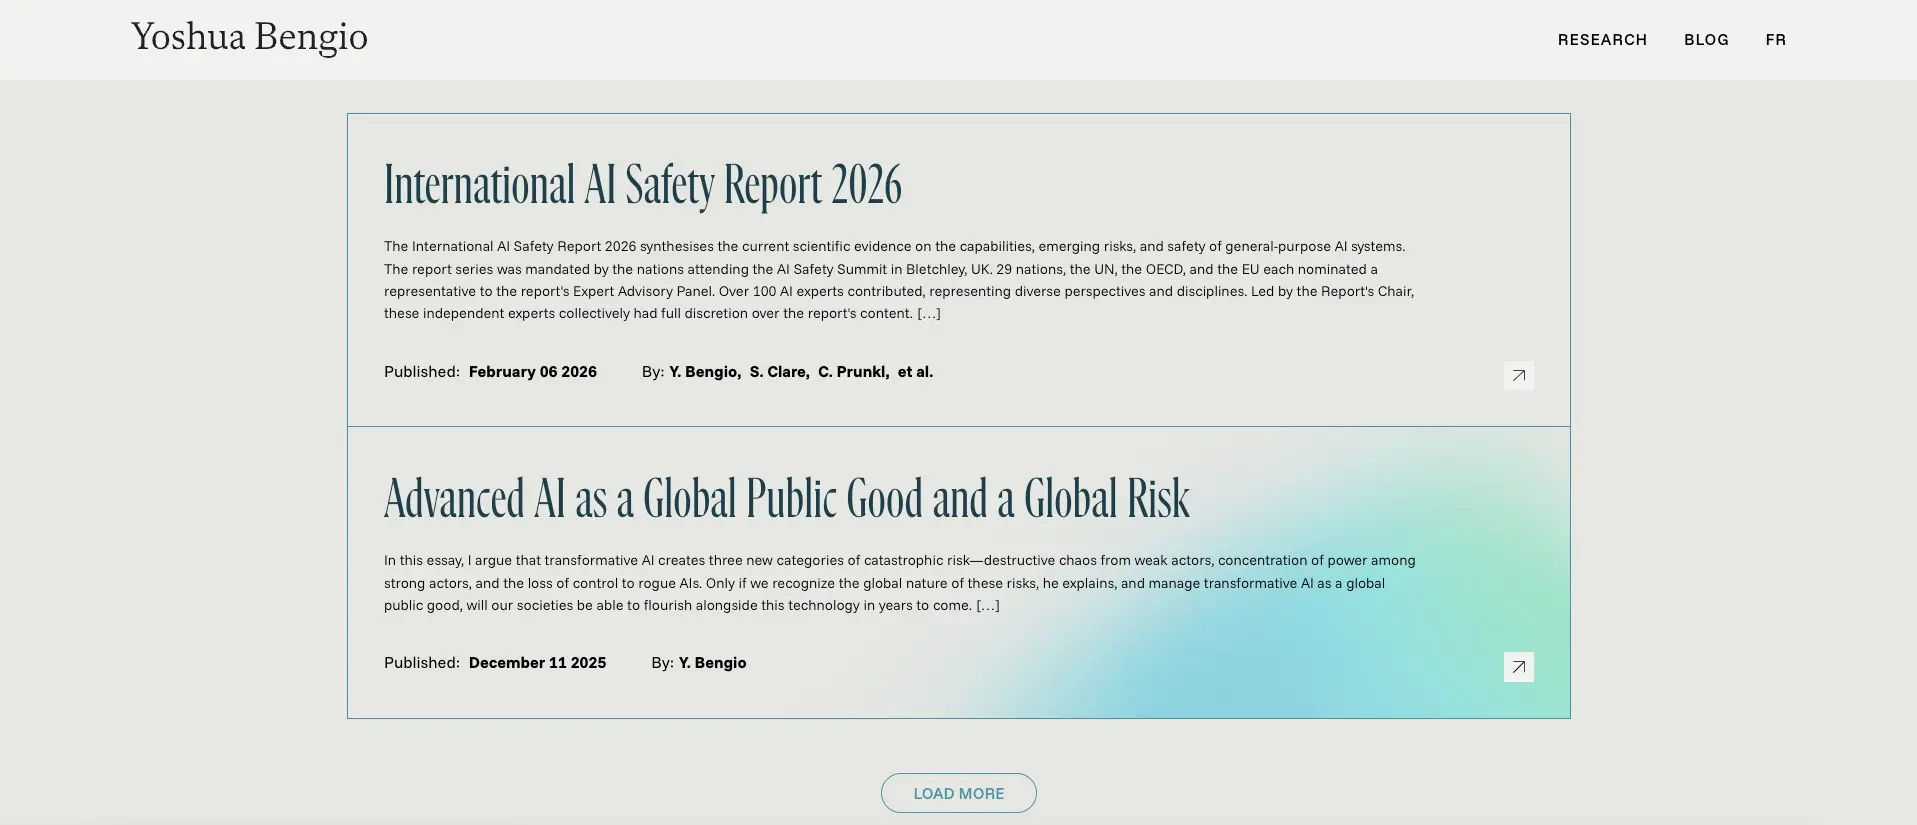Click author Y. Bengio on the Safety Report card
The width and height of the screenshot is (1917, 825).
pos(704,372)
